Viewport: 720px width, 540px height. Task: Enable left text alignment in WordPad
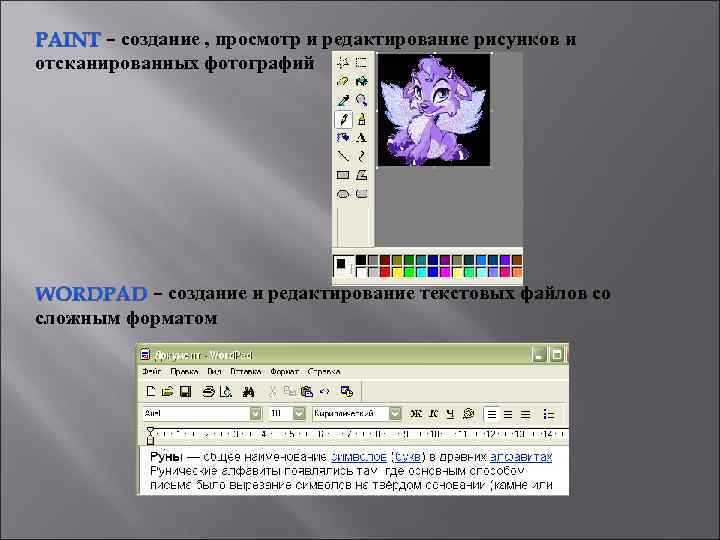(491, 415)
